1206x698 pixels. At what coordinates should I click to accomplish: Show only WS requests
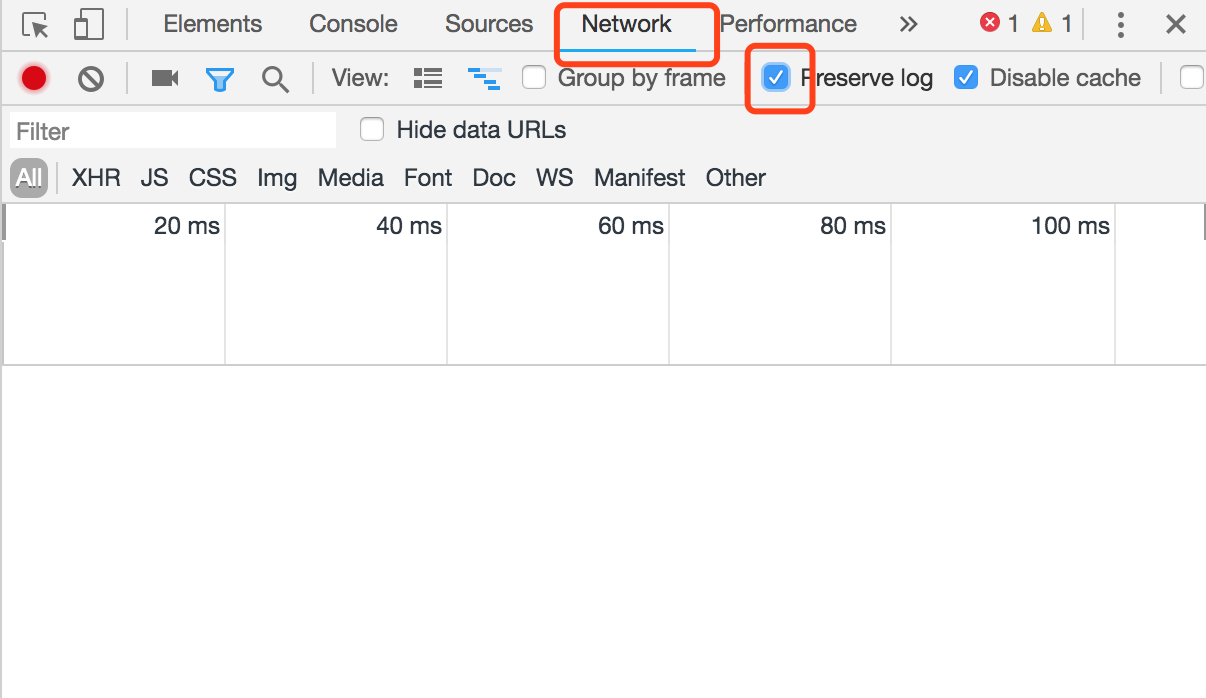(555, 178)
